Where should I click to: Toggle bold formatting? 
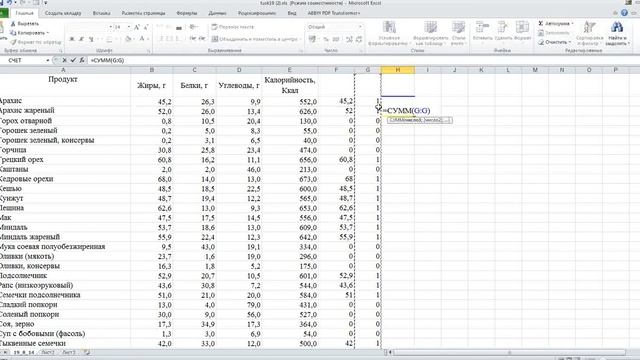(x=72, y=39)
